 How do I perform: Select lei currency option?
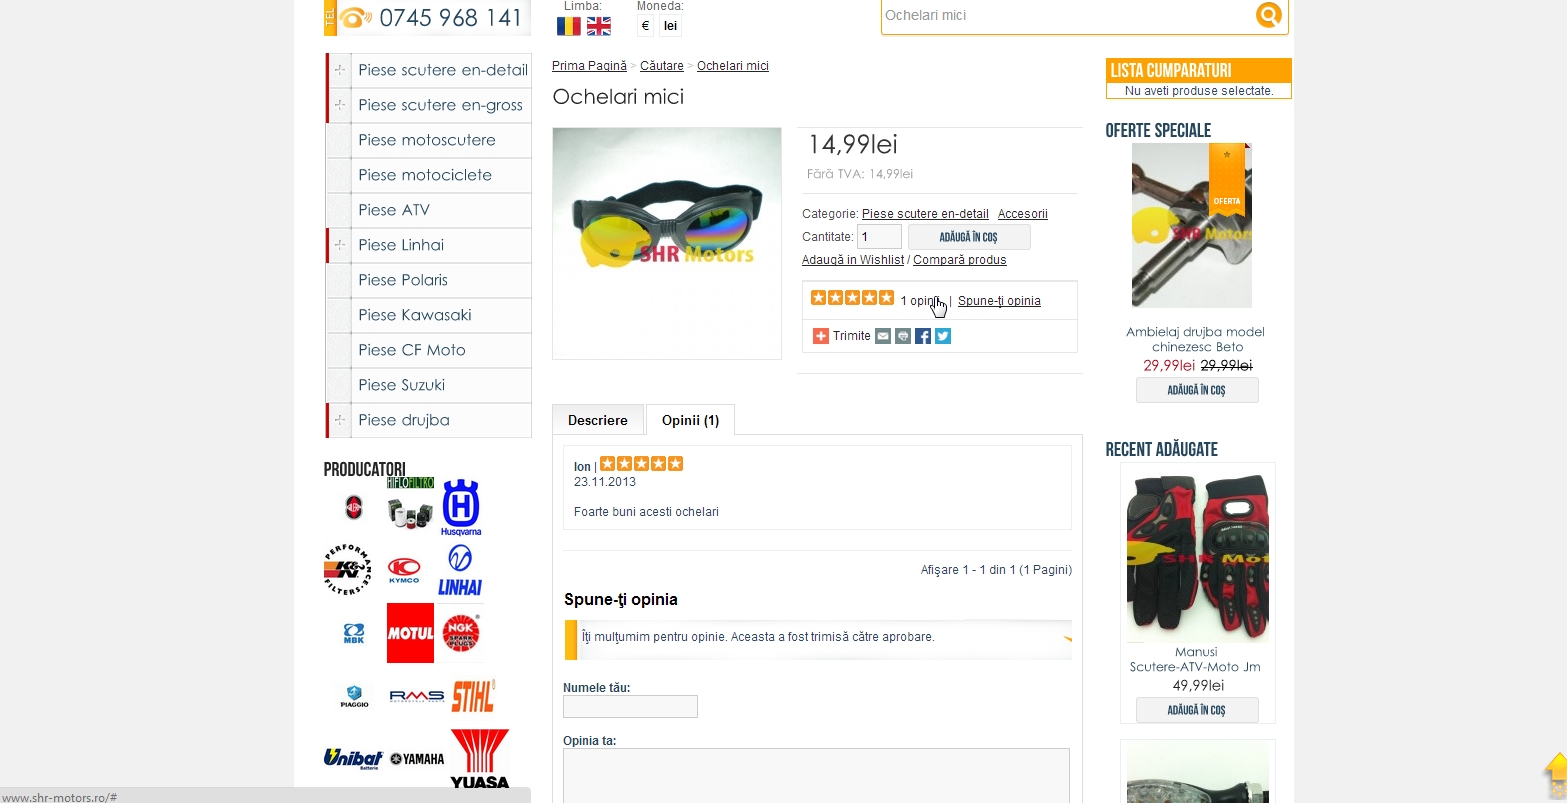[x=670, y=26]
